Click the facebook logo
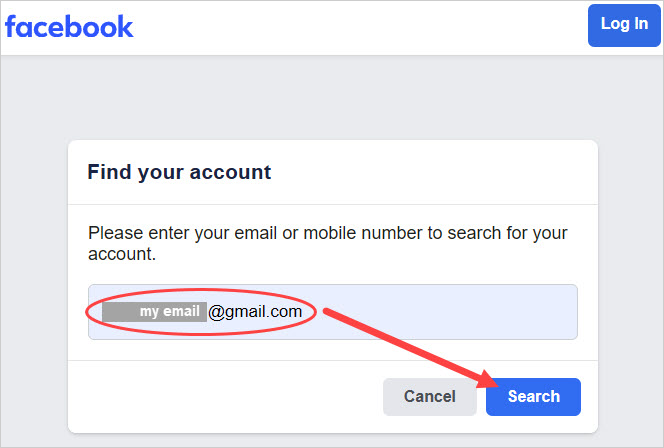This screenshot has width=664, height=448. (x=69, y=26)
